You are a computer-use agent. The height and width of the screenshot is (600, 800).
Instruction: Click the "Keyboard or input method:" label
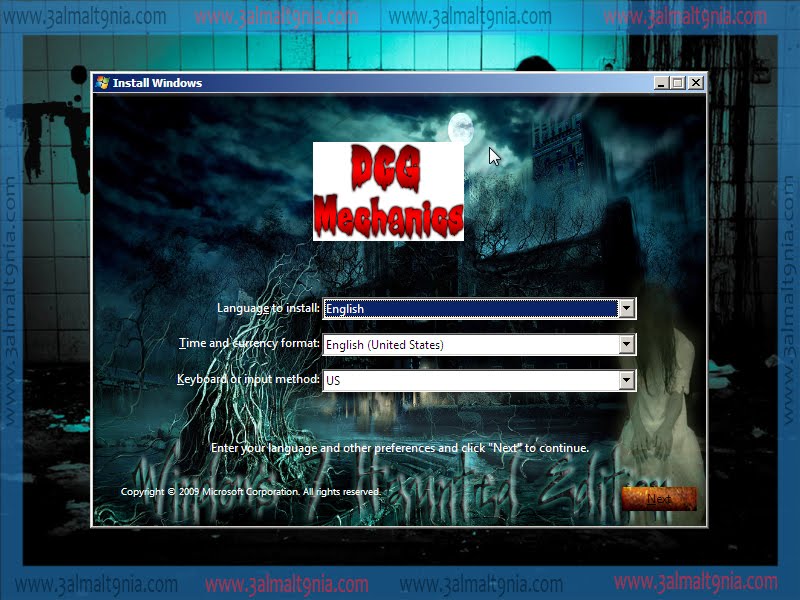pyautogui.click(x=248, y=379)
